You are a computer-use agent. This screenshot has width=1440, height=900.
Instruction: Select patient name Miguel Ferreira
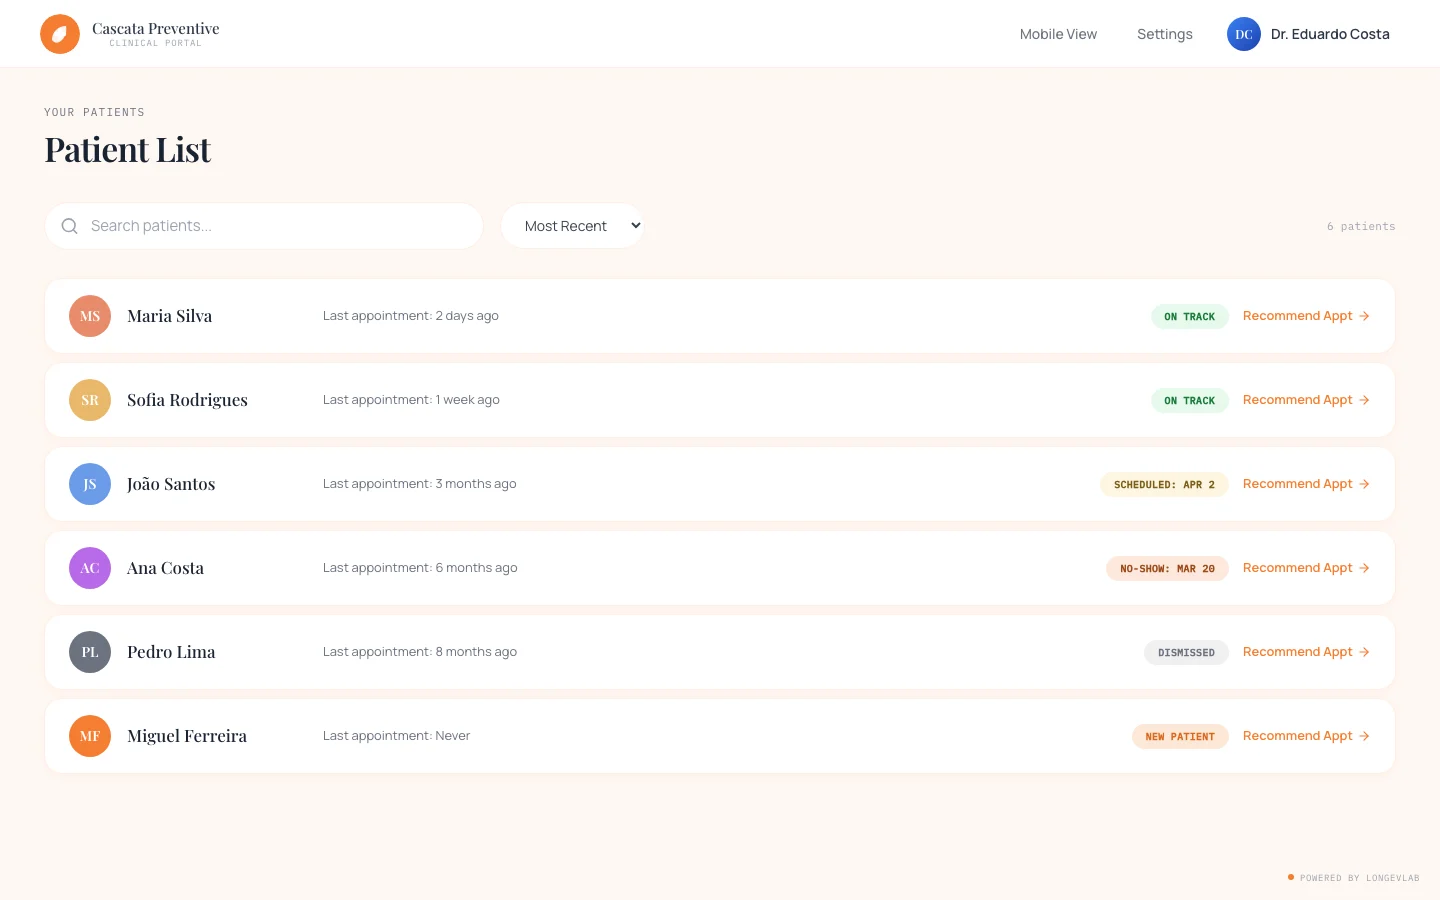point(187,736)
